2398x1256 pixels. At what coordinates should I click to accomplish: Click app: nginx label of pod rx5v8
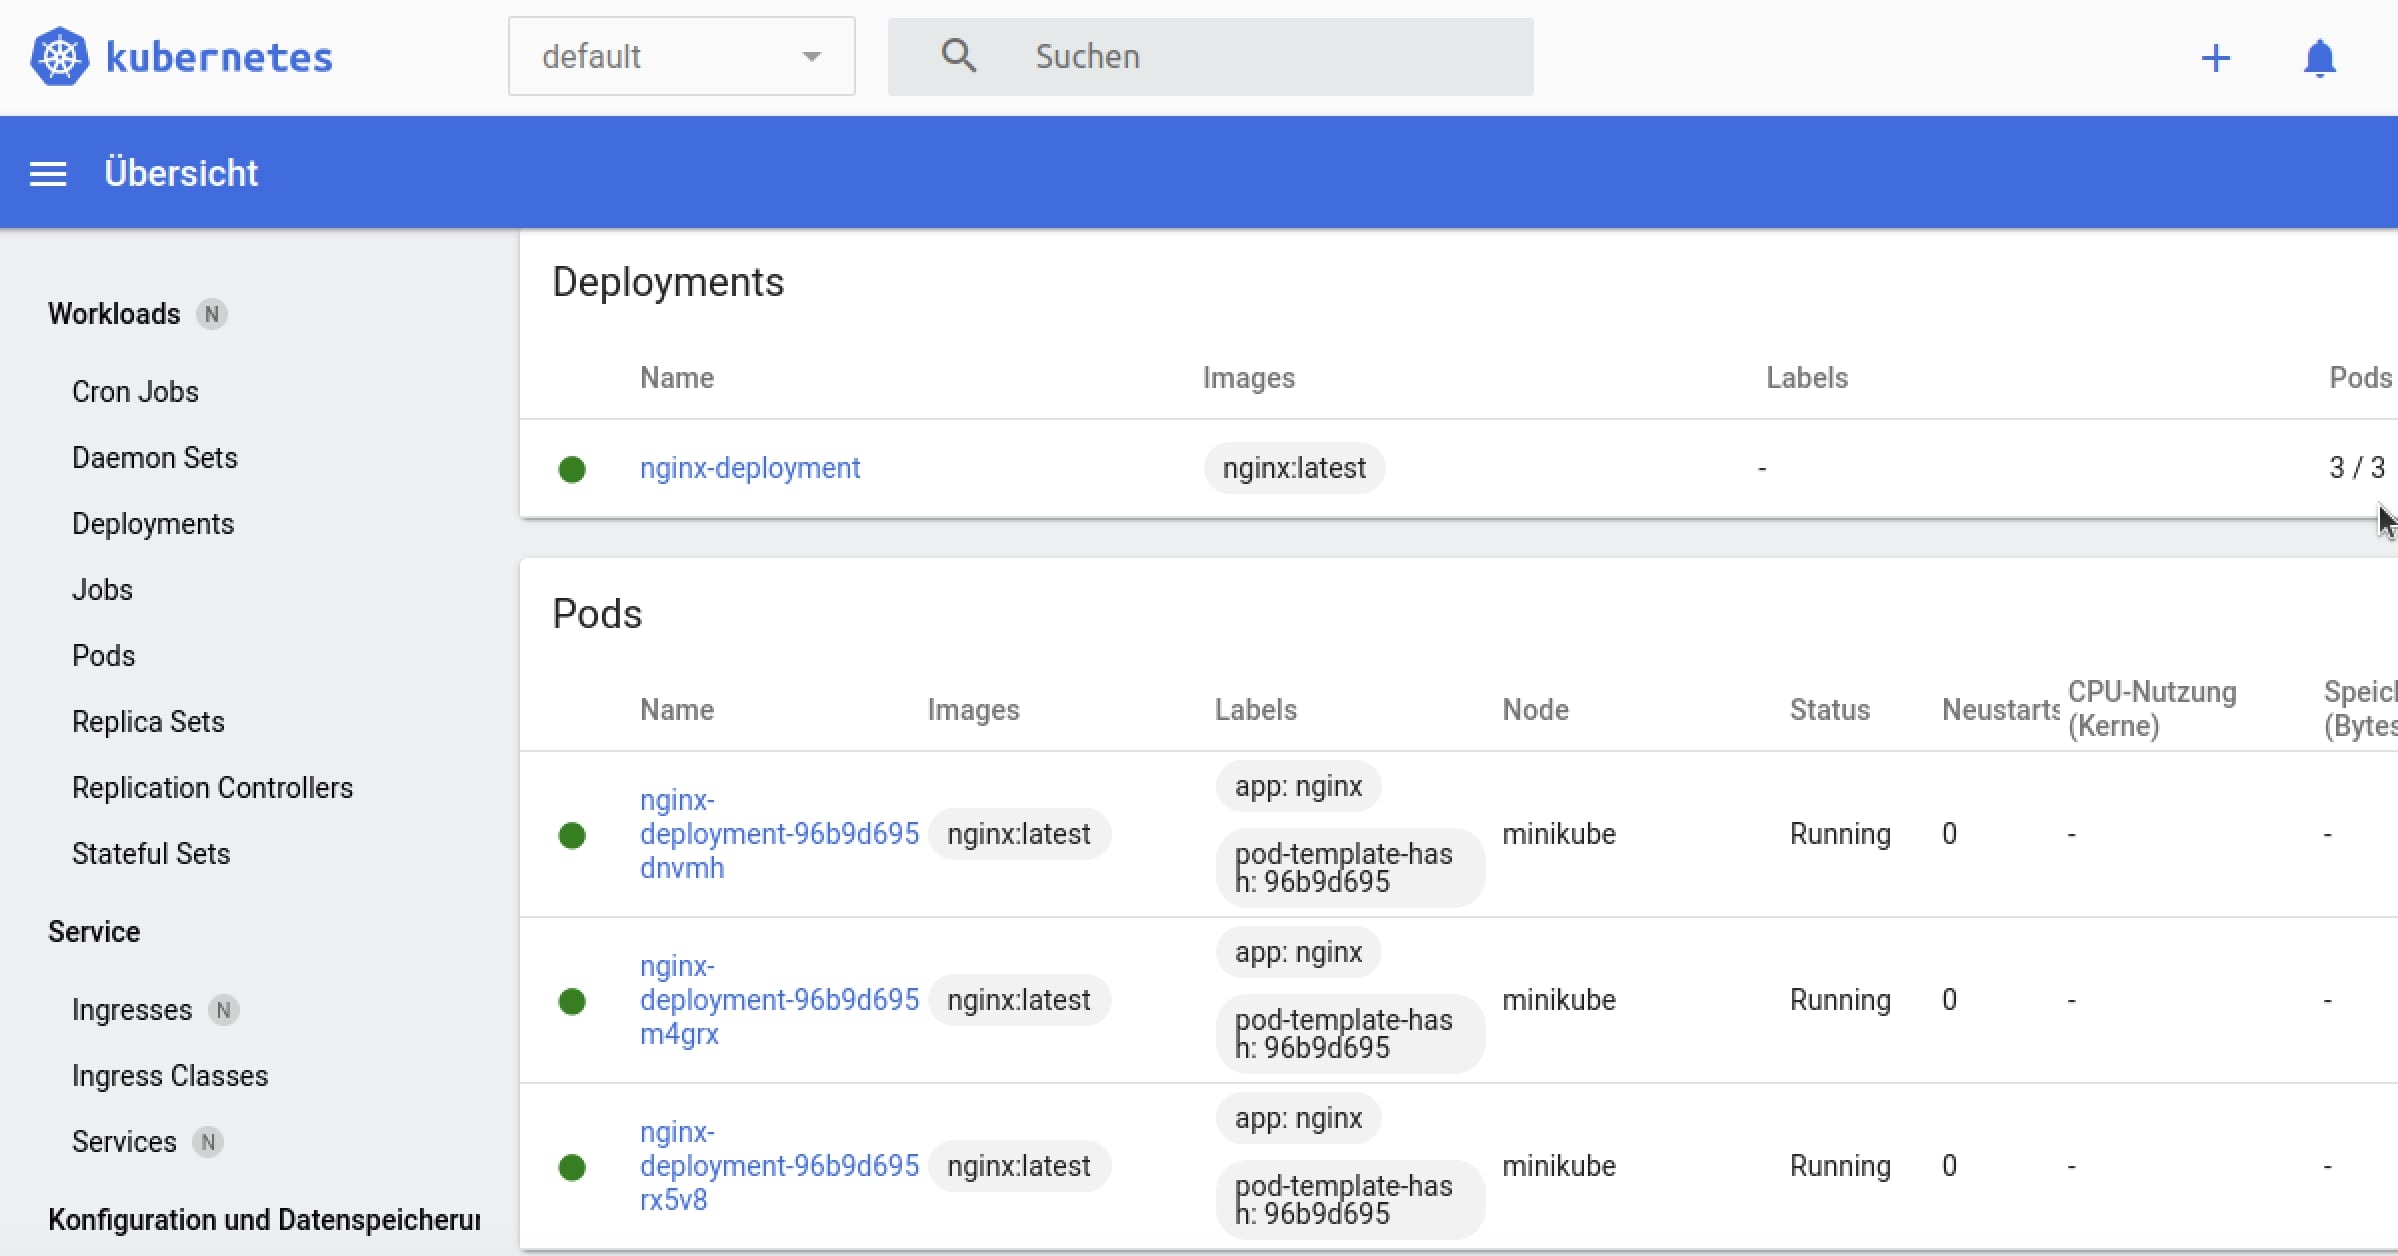(1298, 1118)
